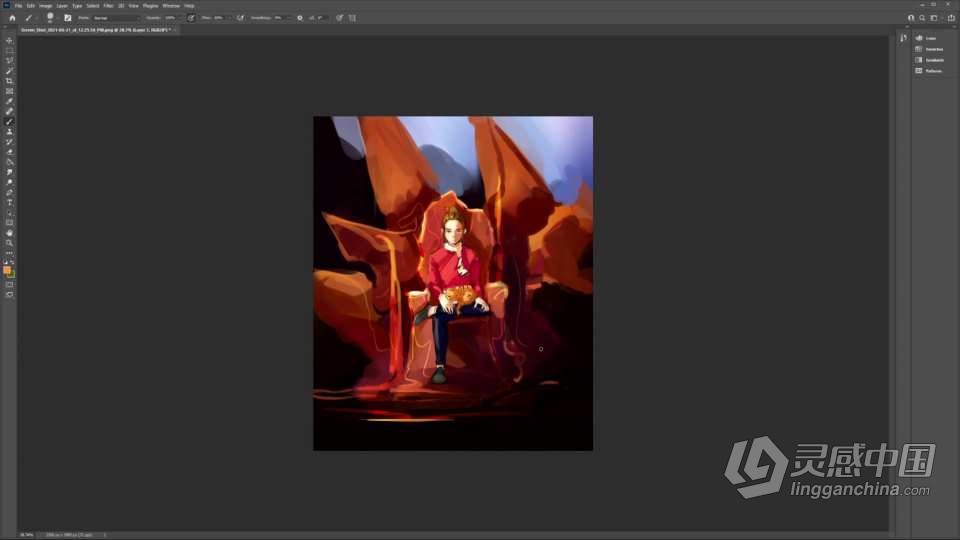Select the Crop tool
The width and height of the screenshot is (960, 540).
point(9,81)
